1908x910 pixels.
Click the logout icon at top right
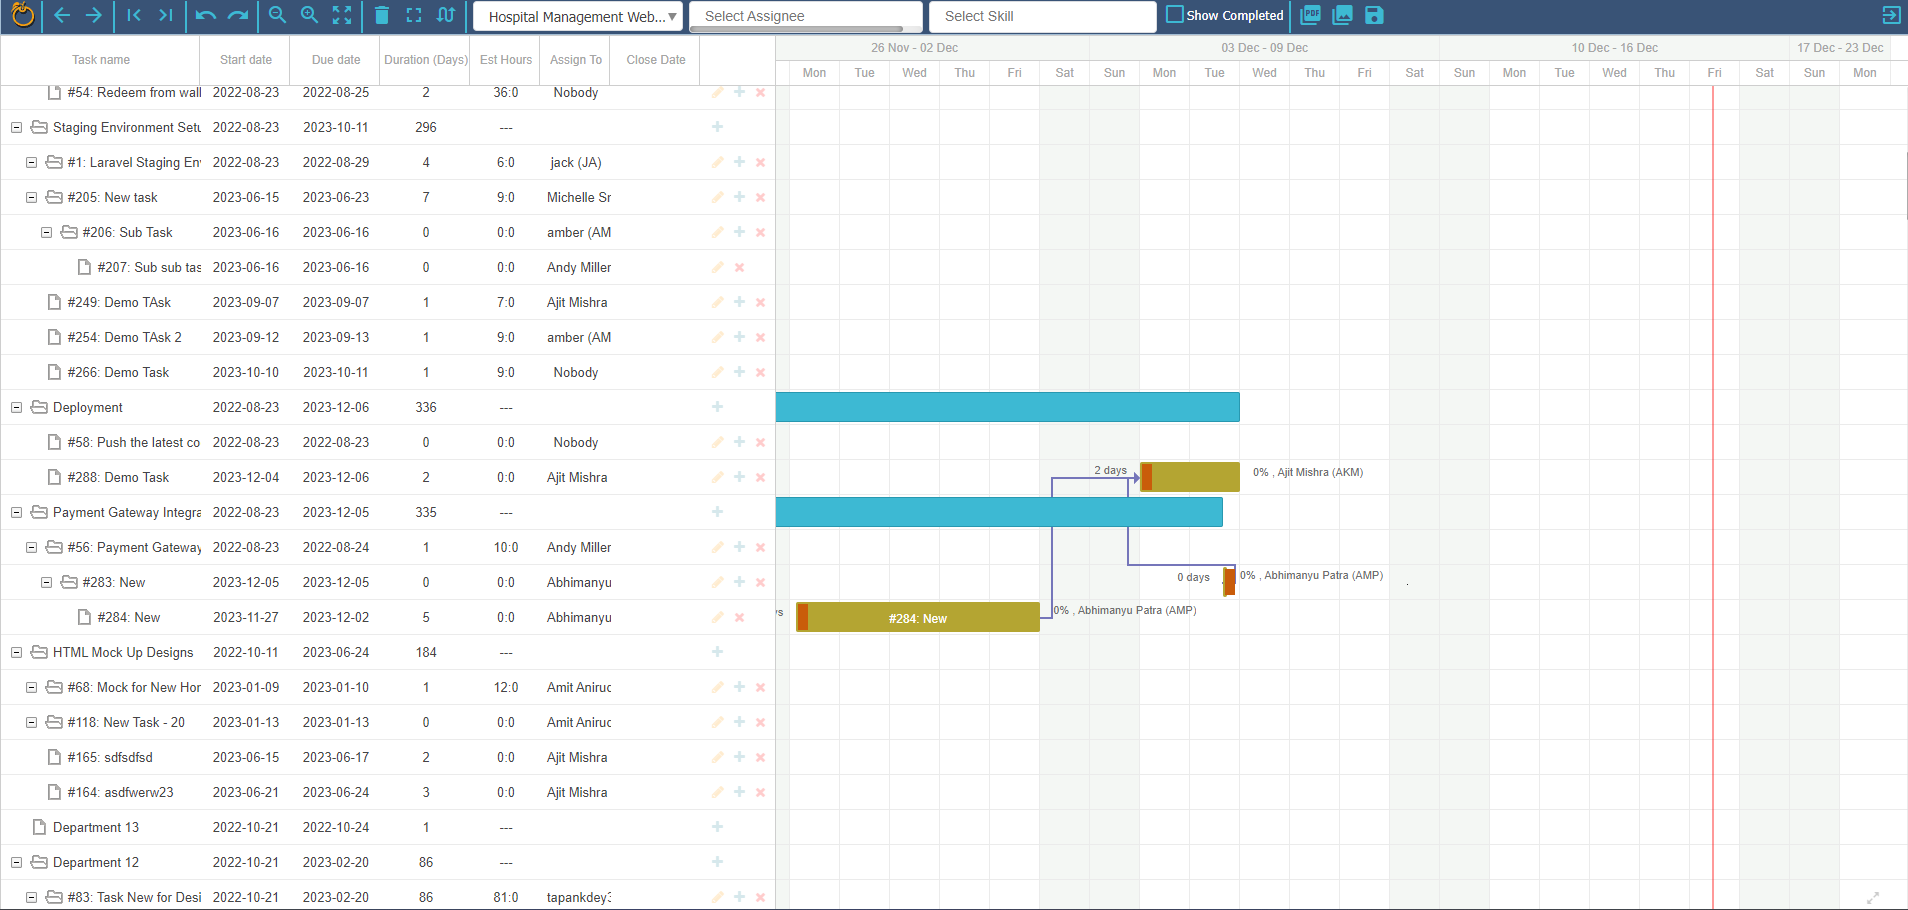point(1891,15)
